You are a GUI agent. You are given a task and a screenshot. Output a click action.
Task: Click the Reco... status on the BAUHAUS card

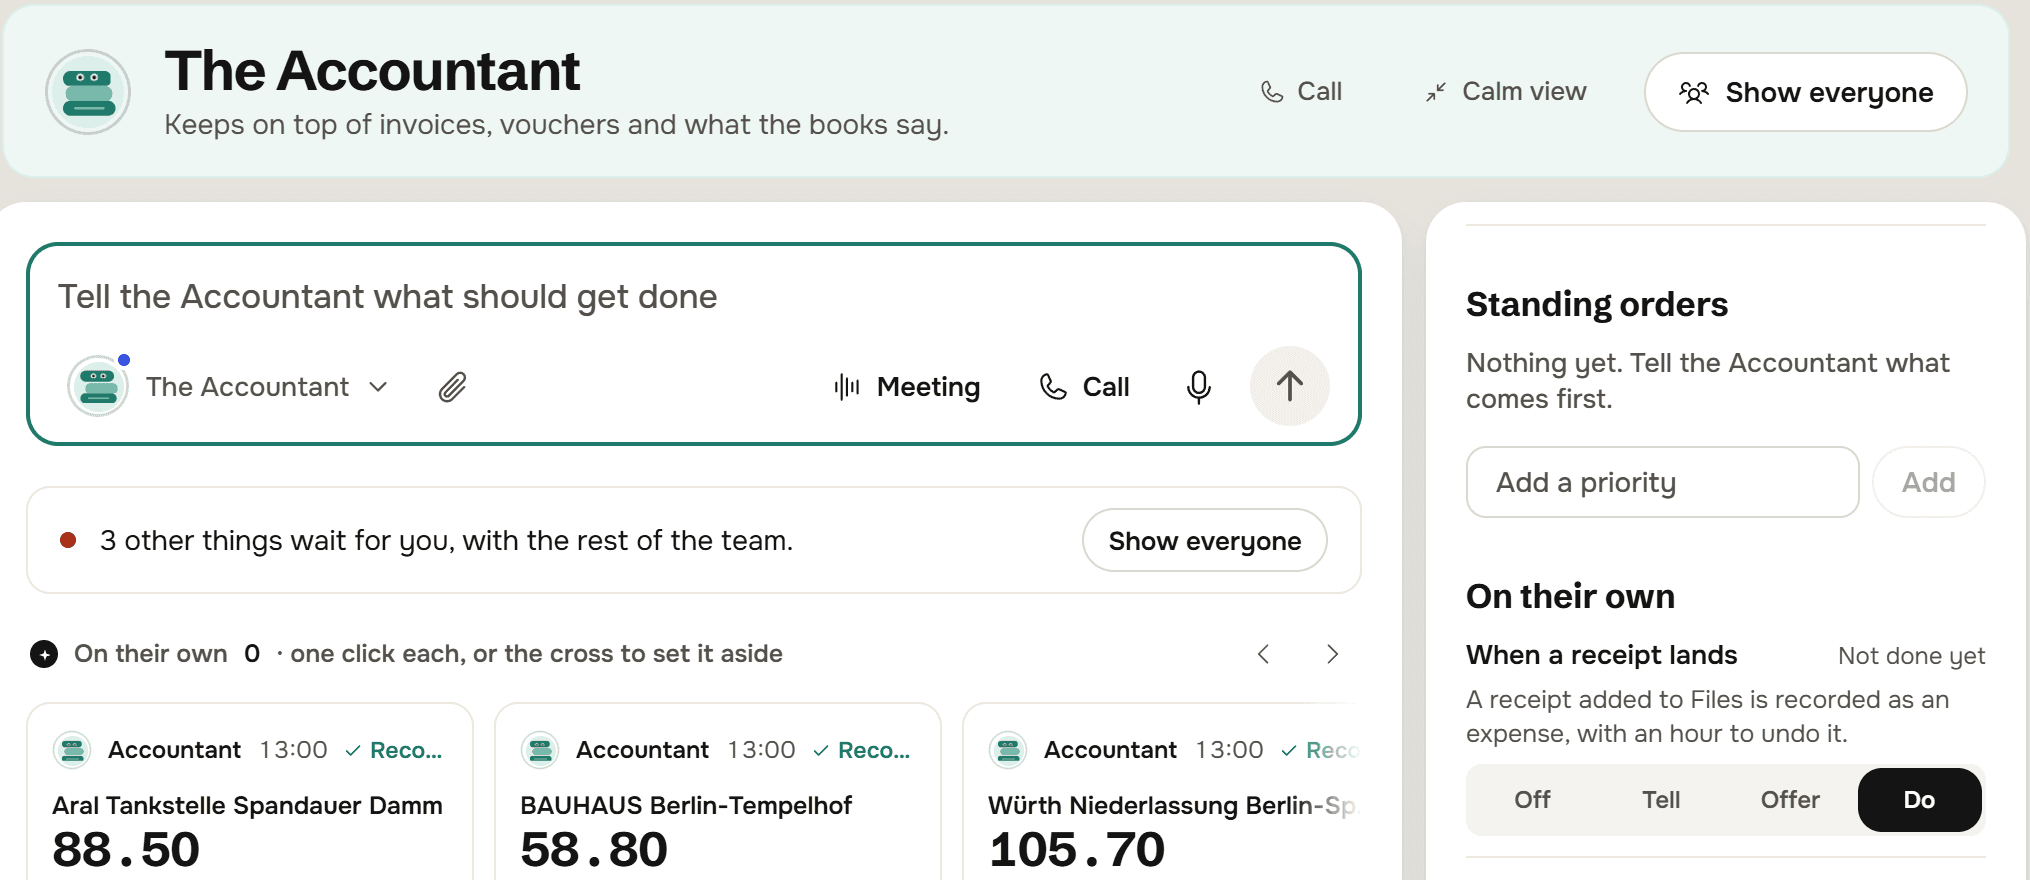(862, 750)
